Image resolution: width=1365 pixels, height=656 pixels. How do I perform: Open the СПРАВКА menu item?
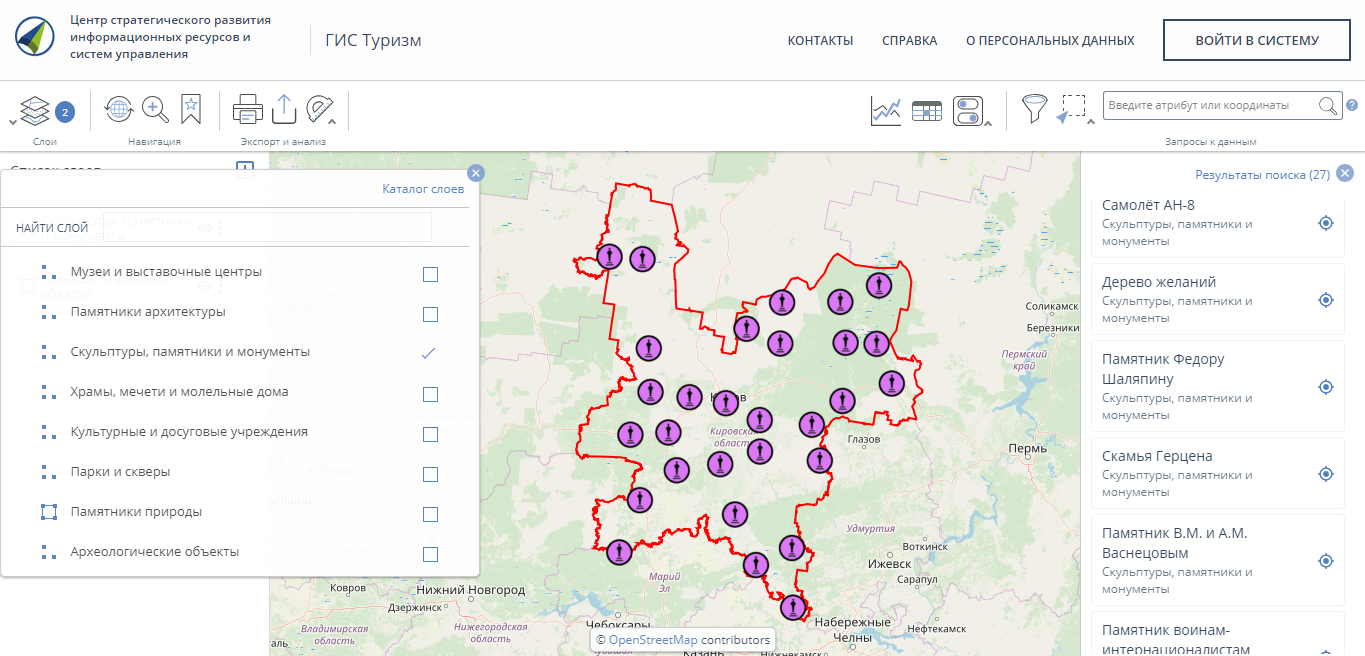pos(909,41)
